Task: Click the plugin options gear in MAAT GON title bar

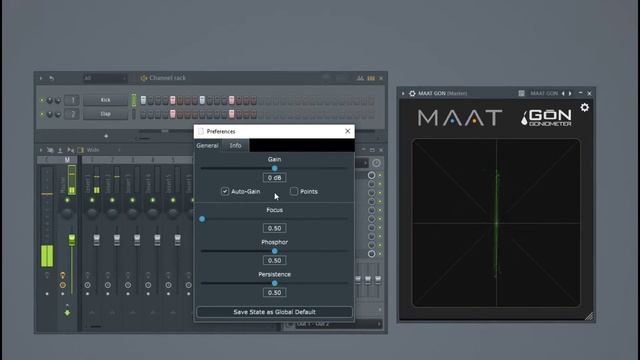Action: [x=412, y=93]
